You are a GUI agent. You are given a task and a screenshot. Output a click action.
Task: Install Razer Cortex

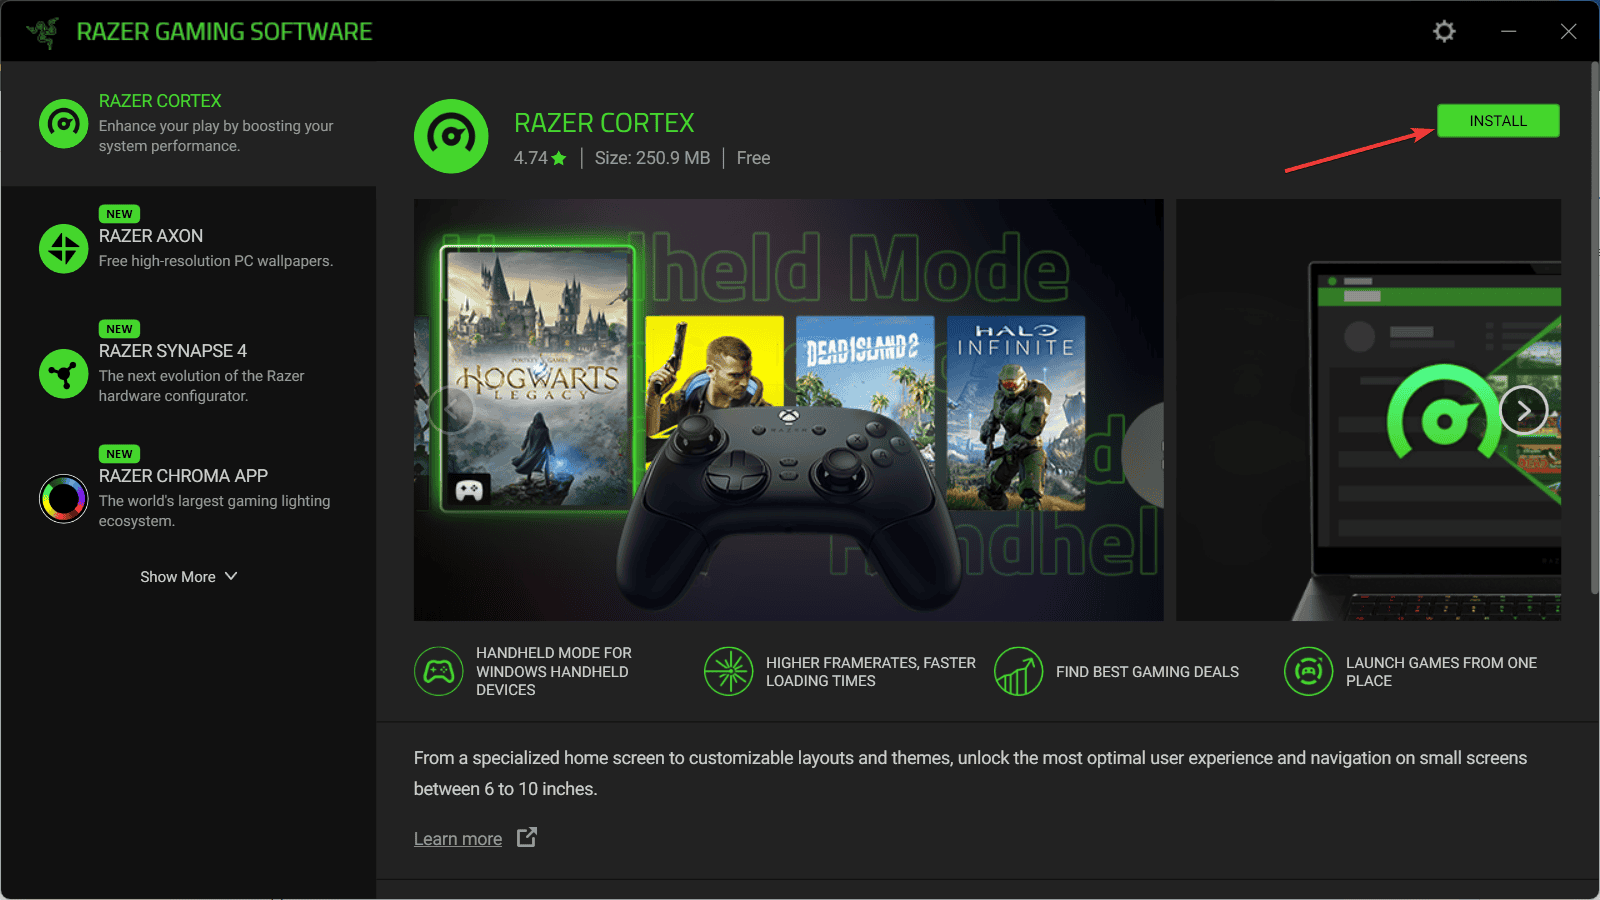point(1498,121)
